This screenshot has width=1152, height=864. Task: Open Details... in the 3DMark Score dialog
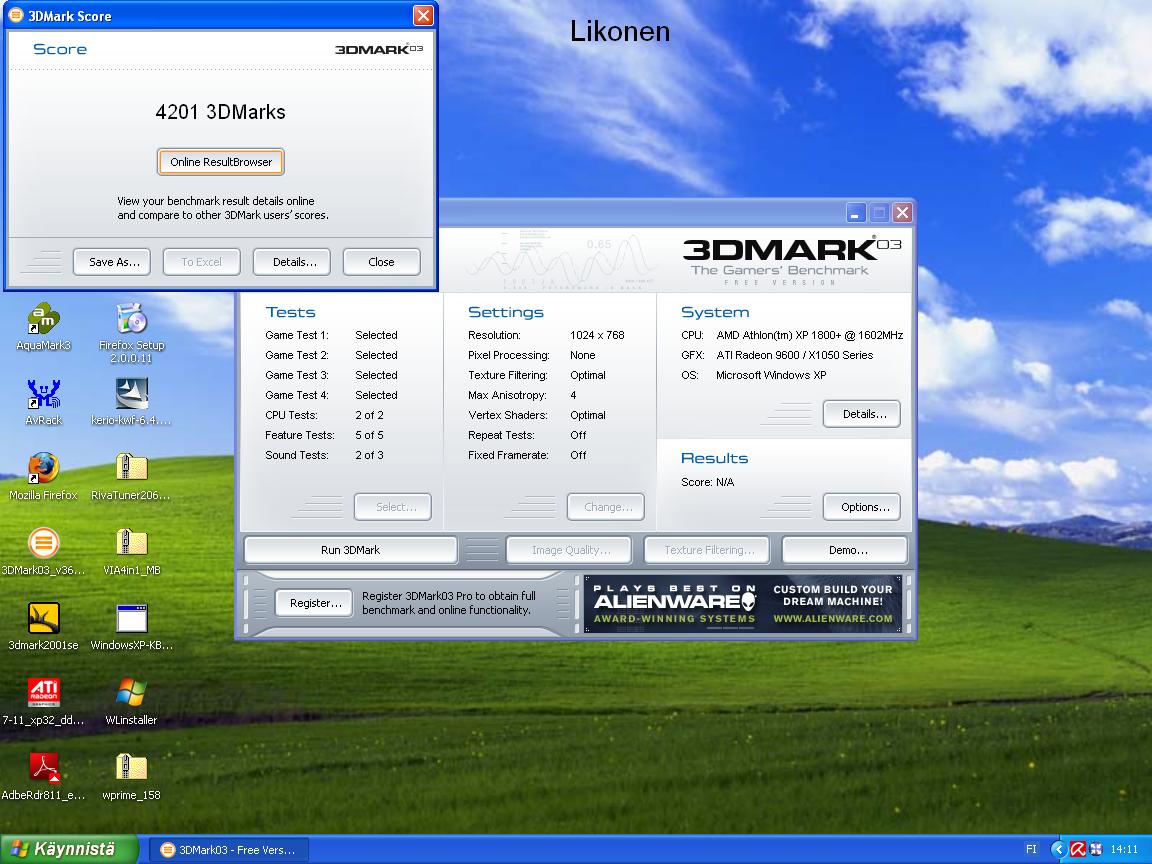coord(292,262)
